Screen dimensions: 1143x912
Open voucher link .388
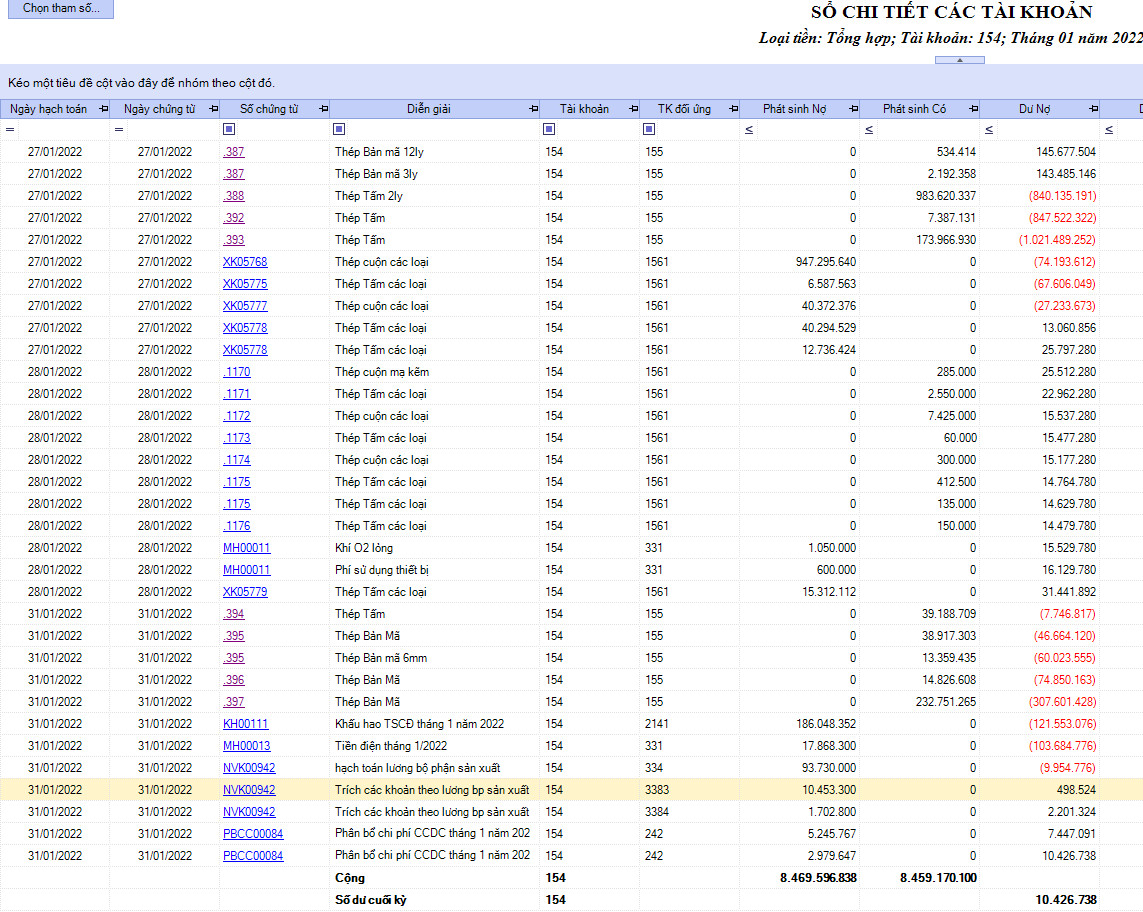pos(234,195)
